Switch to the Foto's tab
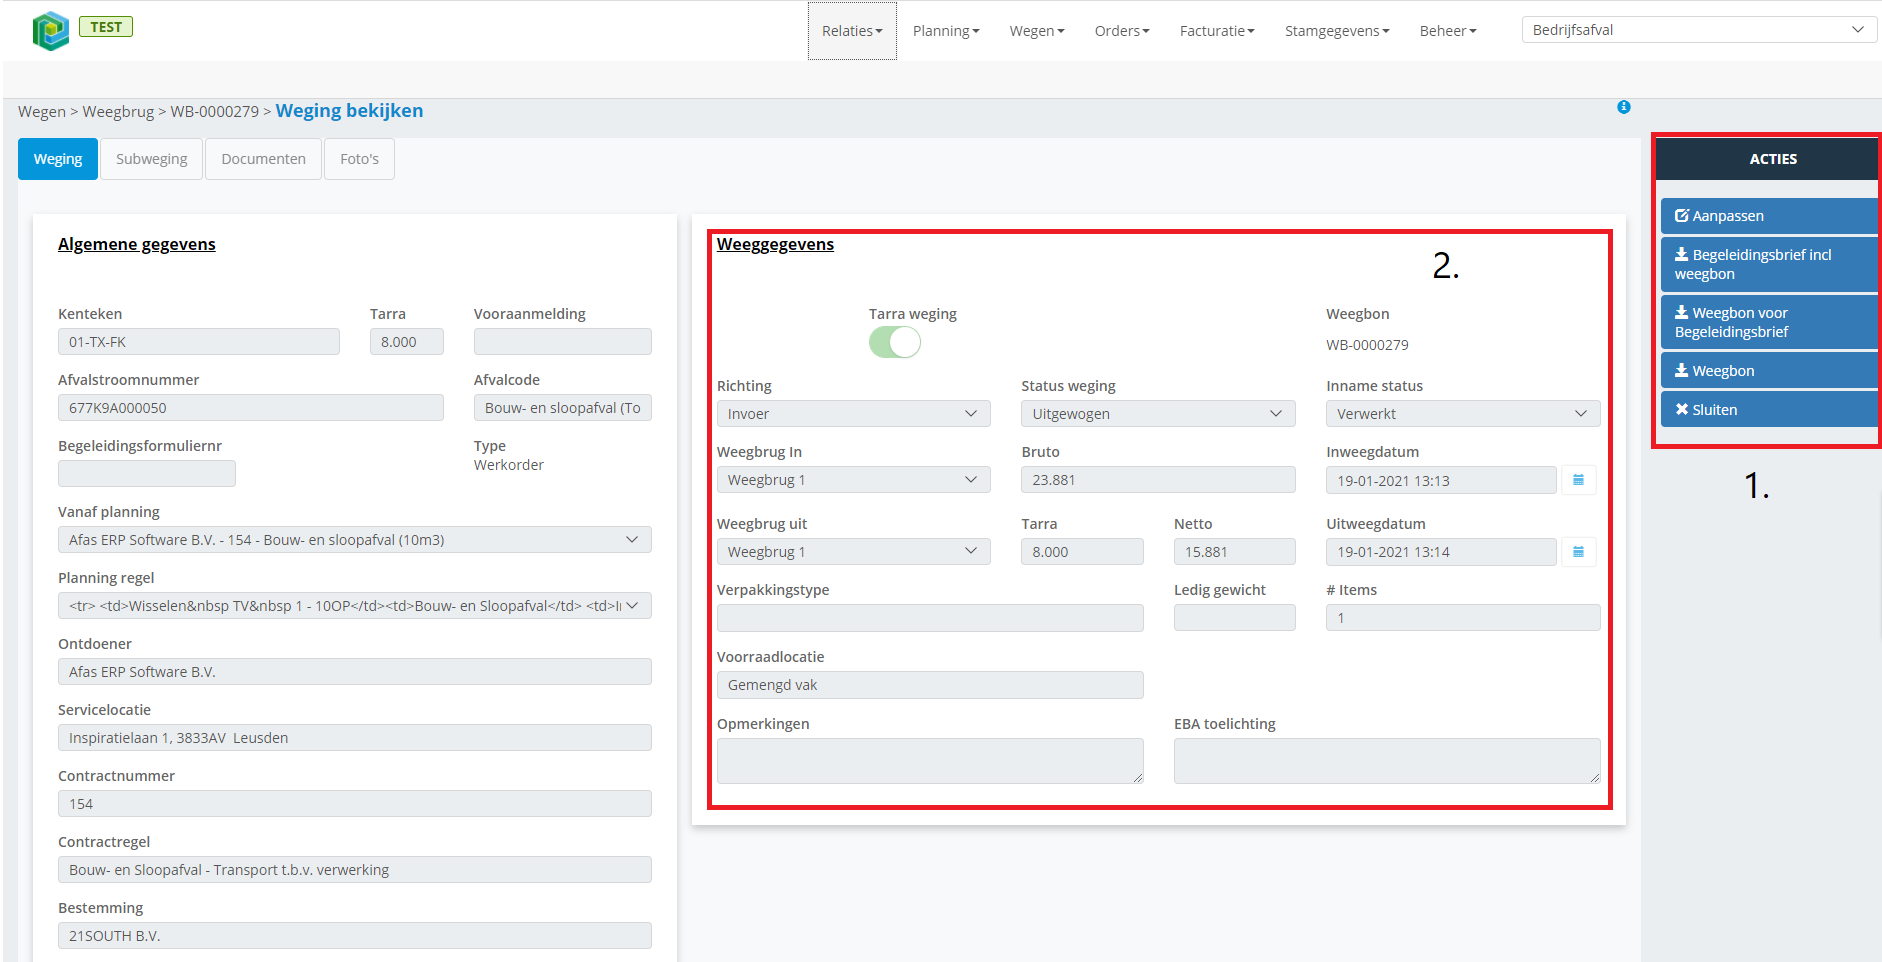Viewport: 1882px width, 962px height. [x=359, y=159]
